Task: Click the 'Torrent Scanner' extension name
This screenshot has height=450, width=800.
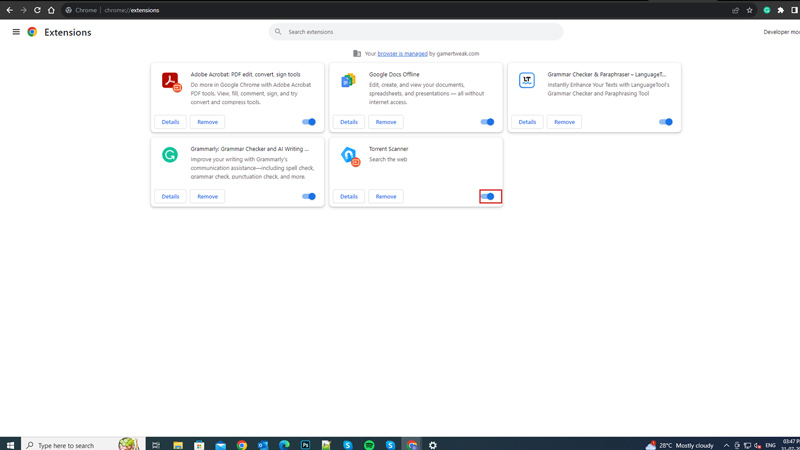Action: (389, 149)
